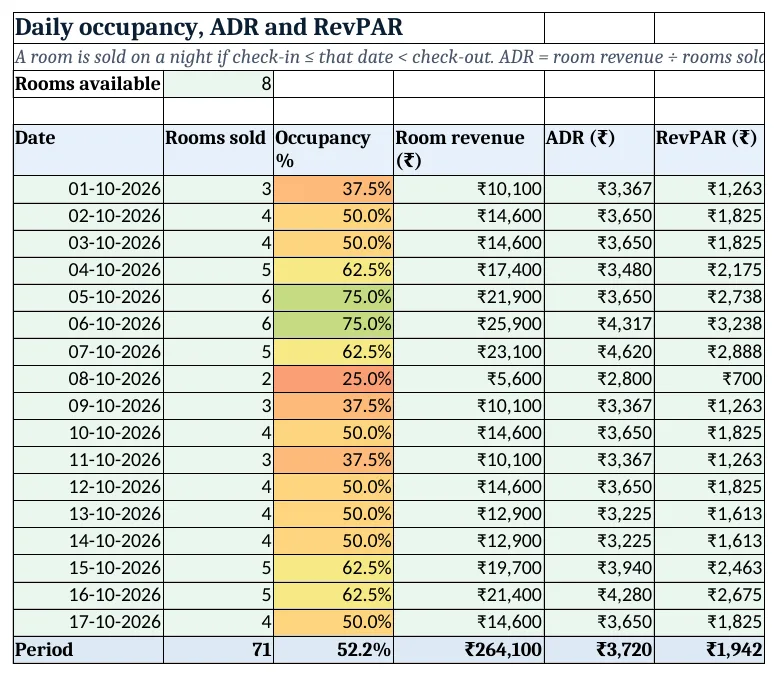
Task: Click occupancy 75.0% for 05-10-2026
Action: tap(333, 297)
